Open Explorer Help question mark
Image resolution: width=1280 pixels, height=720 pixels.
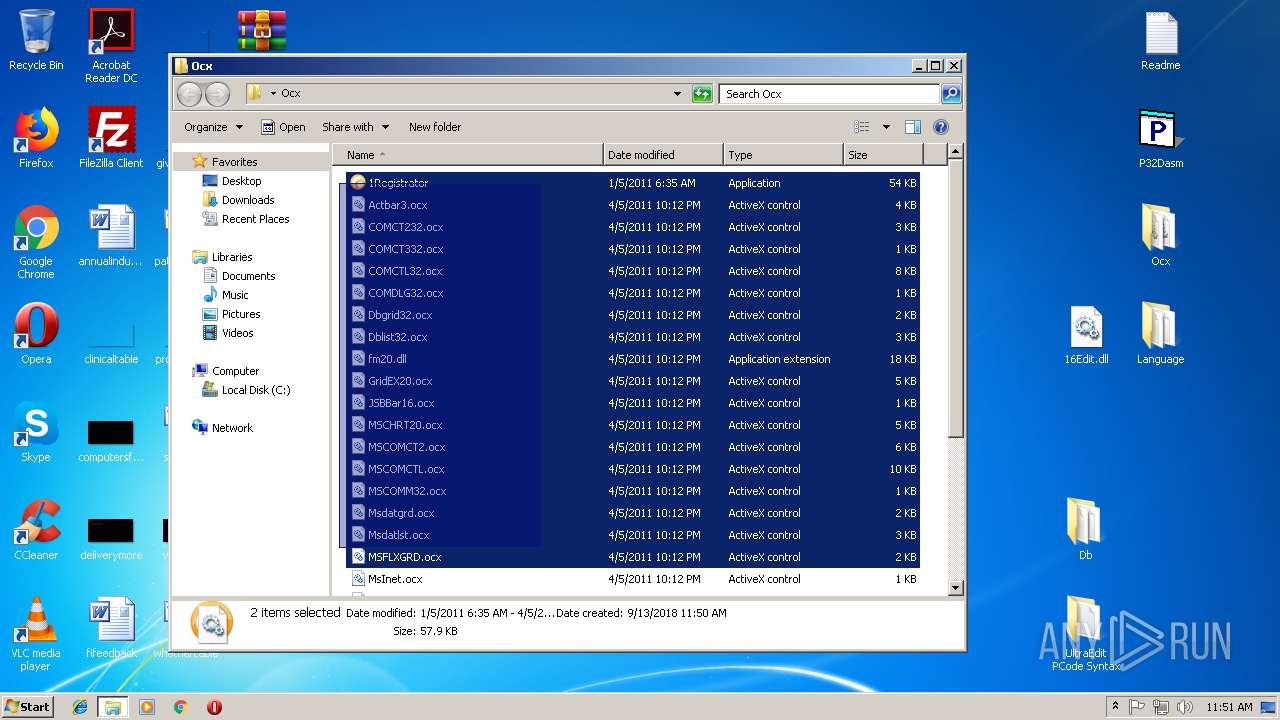[x=941, y=127]
